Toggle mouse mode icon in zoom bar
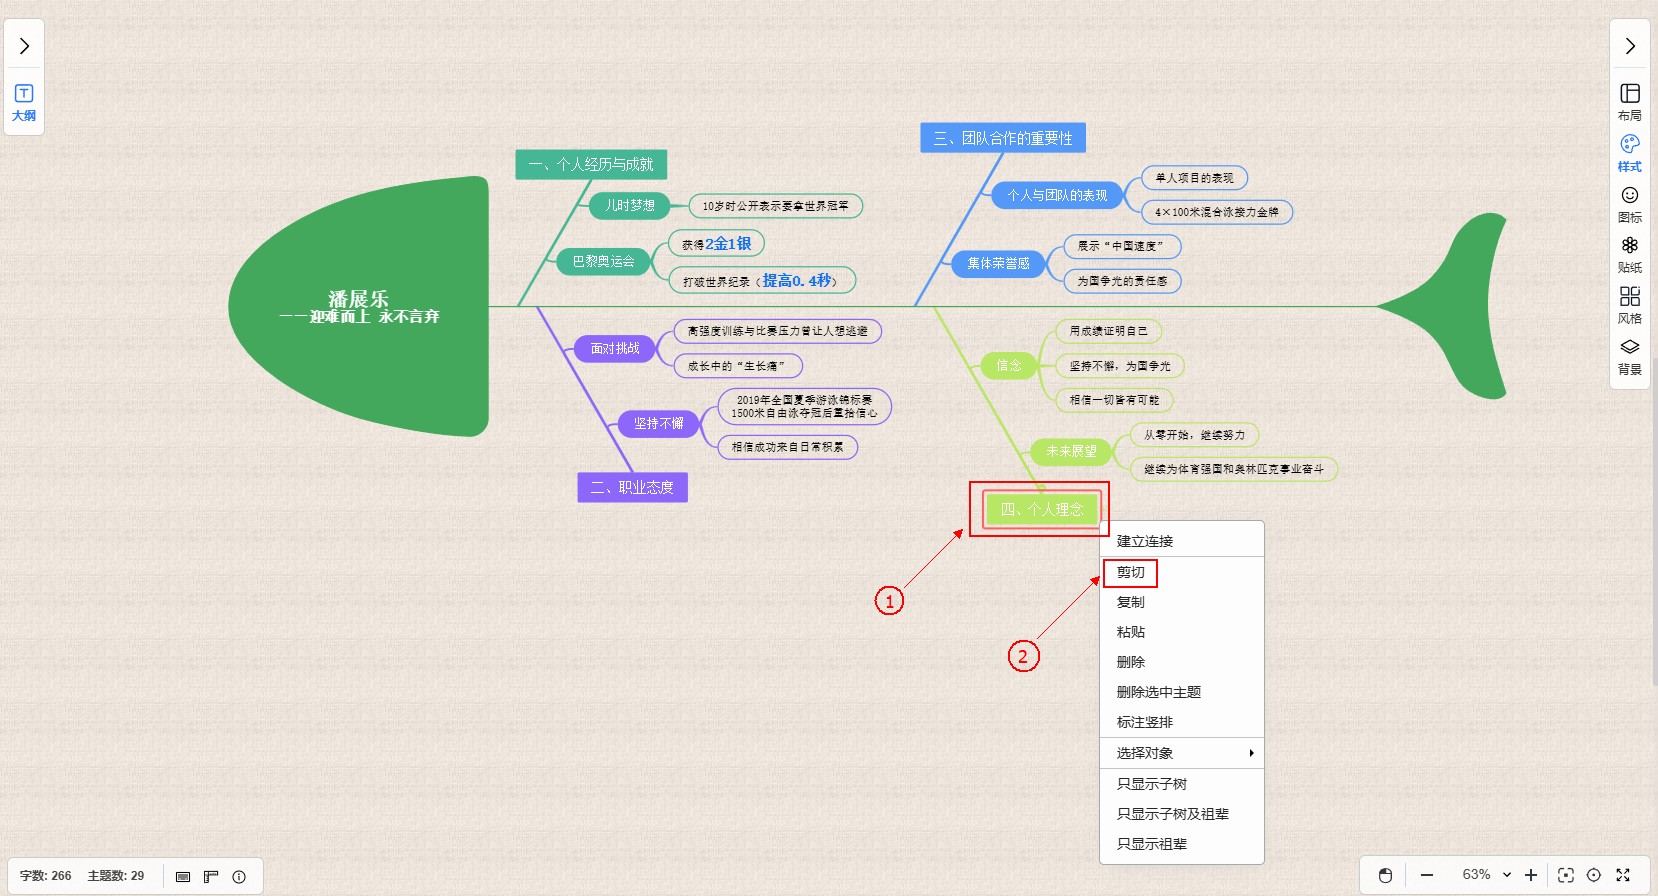The image size is (1658, 896). 1385,875
